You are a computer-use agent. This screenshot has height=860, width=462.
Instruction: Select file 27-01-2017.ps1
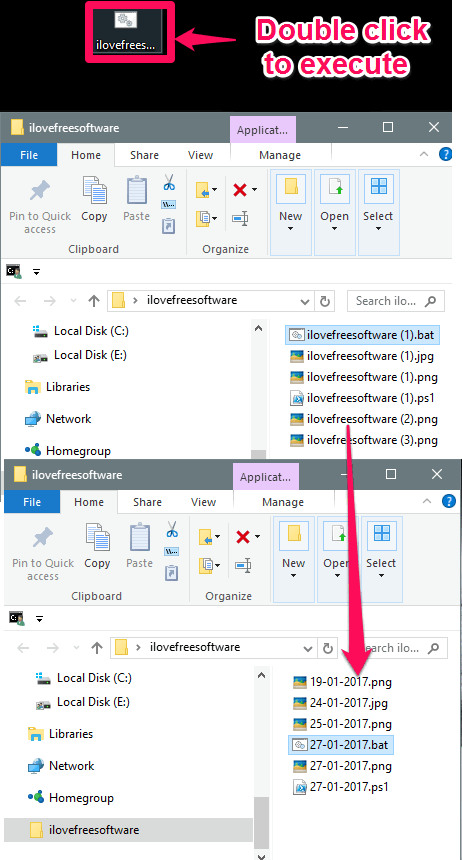click(341, 787)
